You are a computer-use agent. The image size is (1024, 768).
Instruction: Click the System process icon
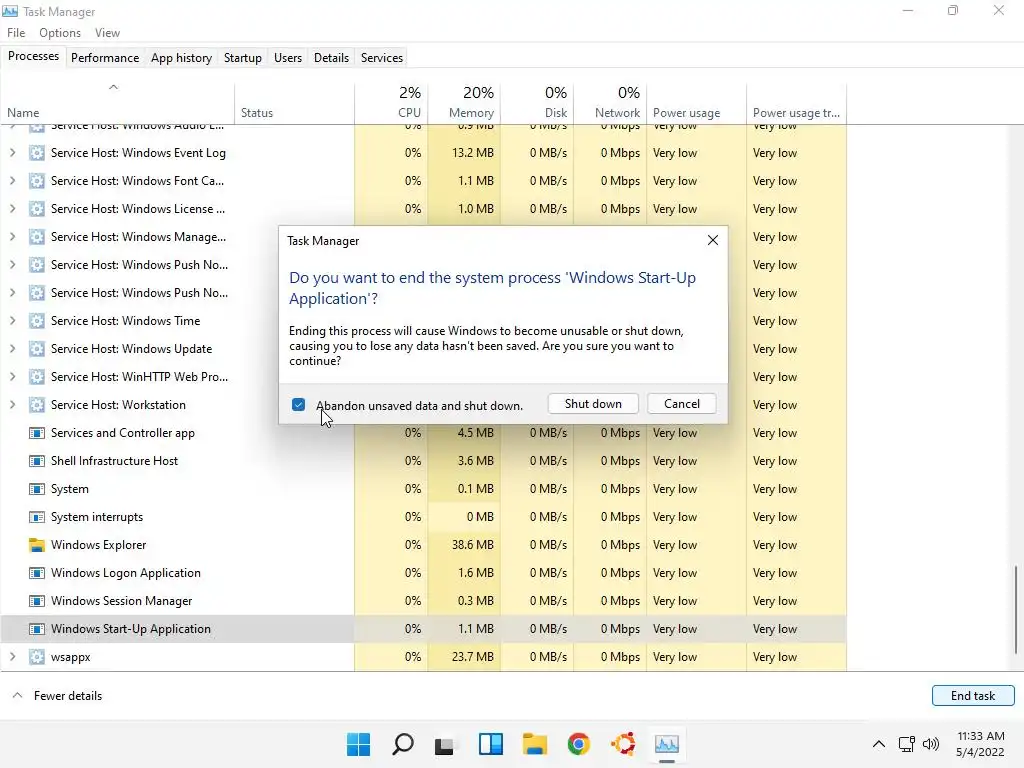37,489
